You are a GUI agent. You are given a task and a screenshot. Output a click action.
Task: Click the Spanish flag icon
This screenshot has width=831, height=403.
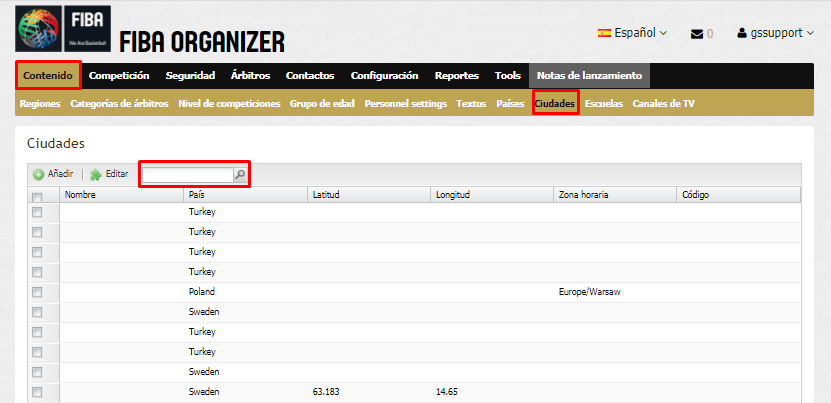(604, 33)
